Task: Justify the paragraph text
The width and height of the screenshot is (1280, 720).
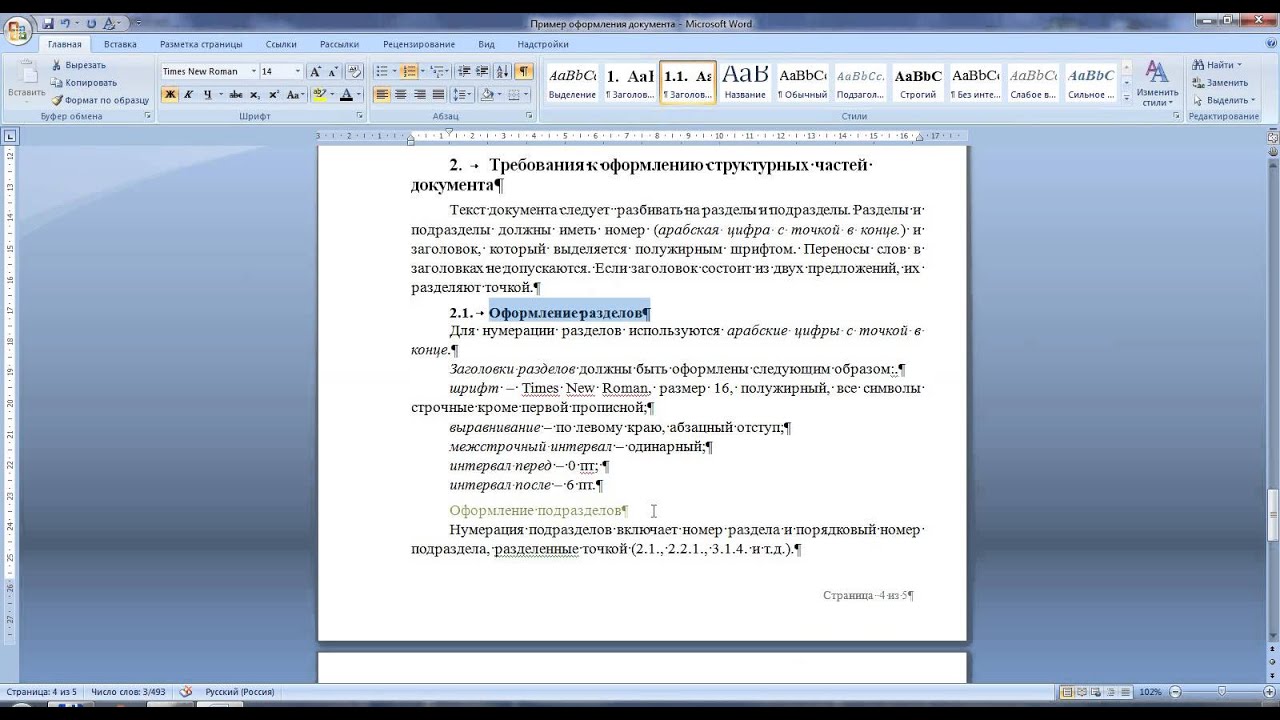Action: [x=438, y=95]
